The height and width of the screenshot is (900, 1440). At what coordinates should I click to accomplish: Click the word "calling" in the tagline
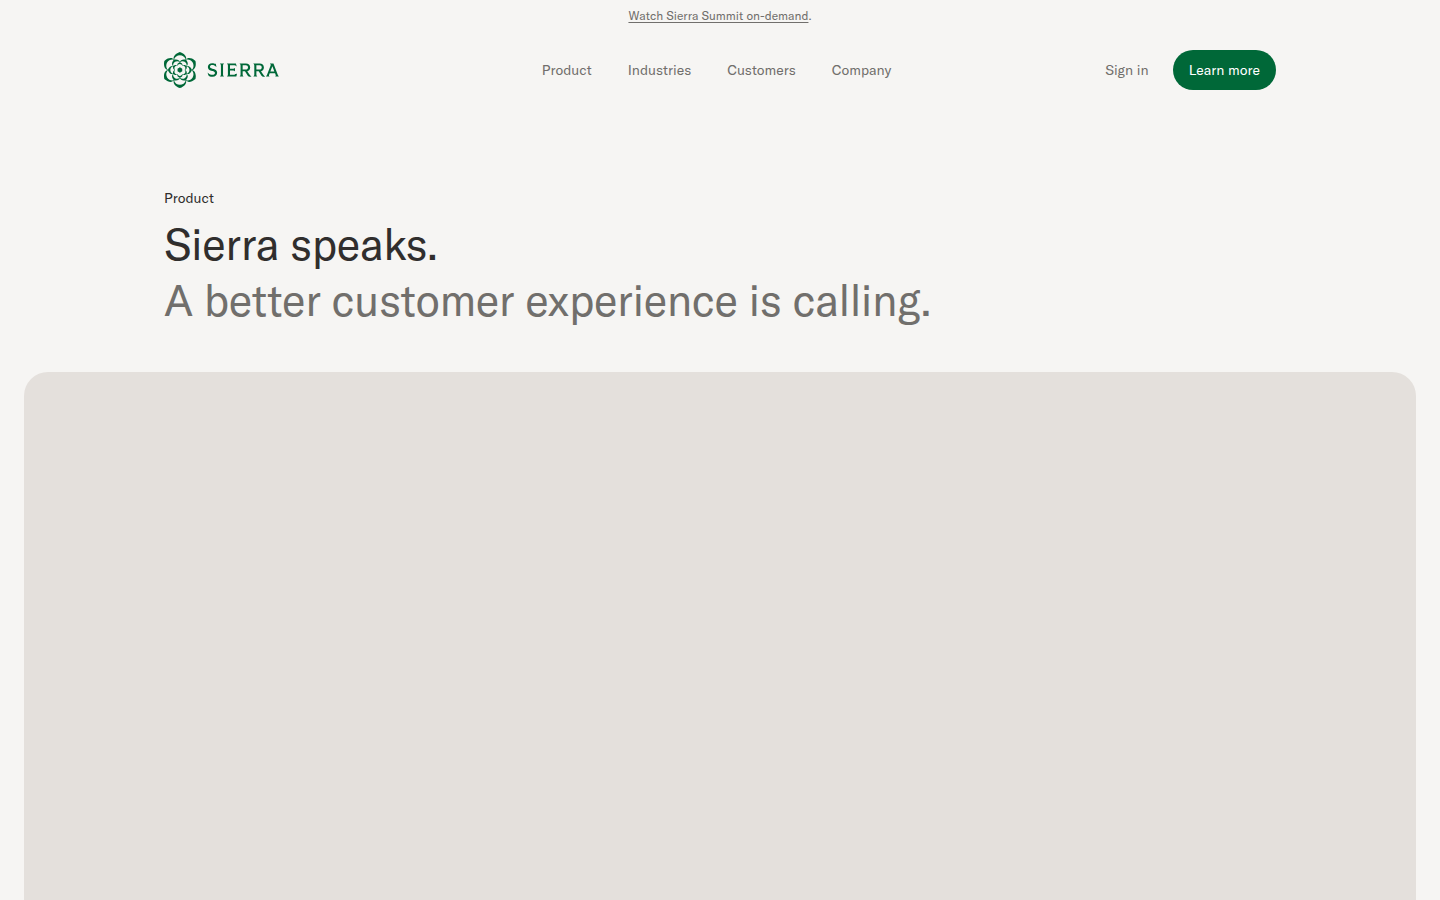(x=860, y=302)
